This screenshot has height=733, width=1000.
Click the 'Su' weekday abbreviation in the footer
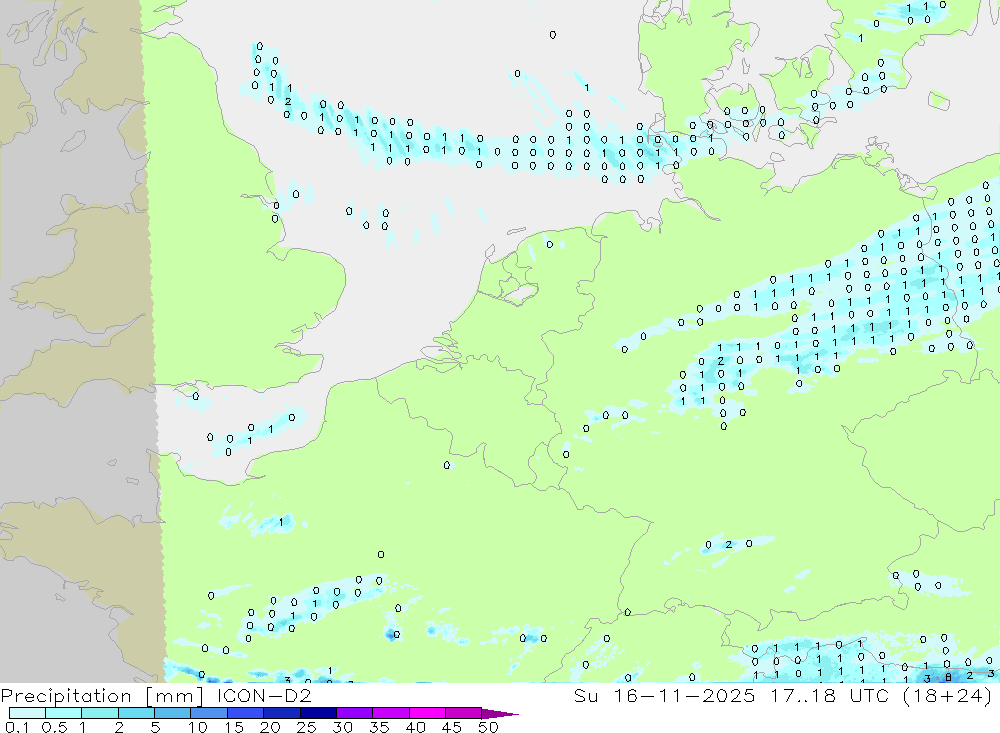(585, 695)
